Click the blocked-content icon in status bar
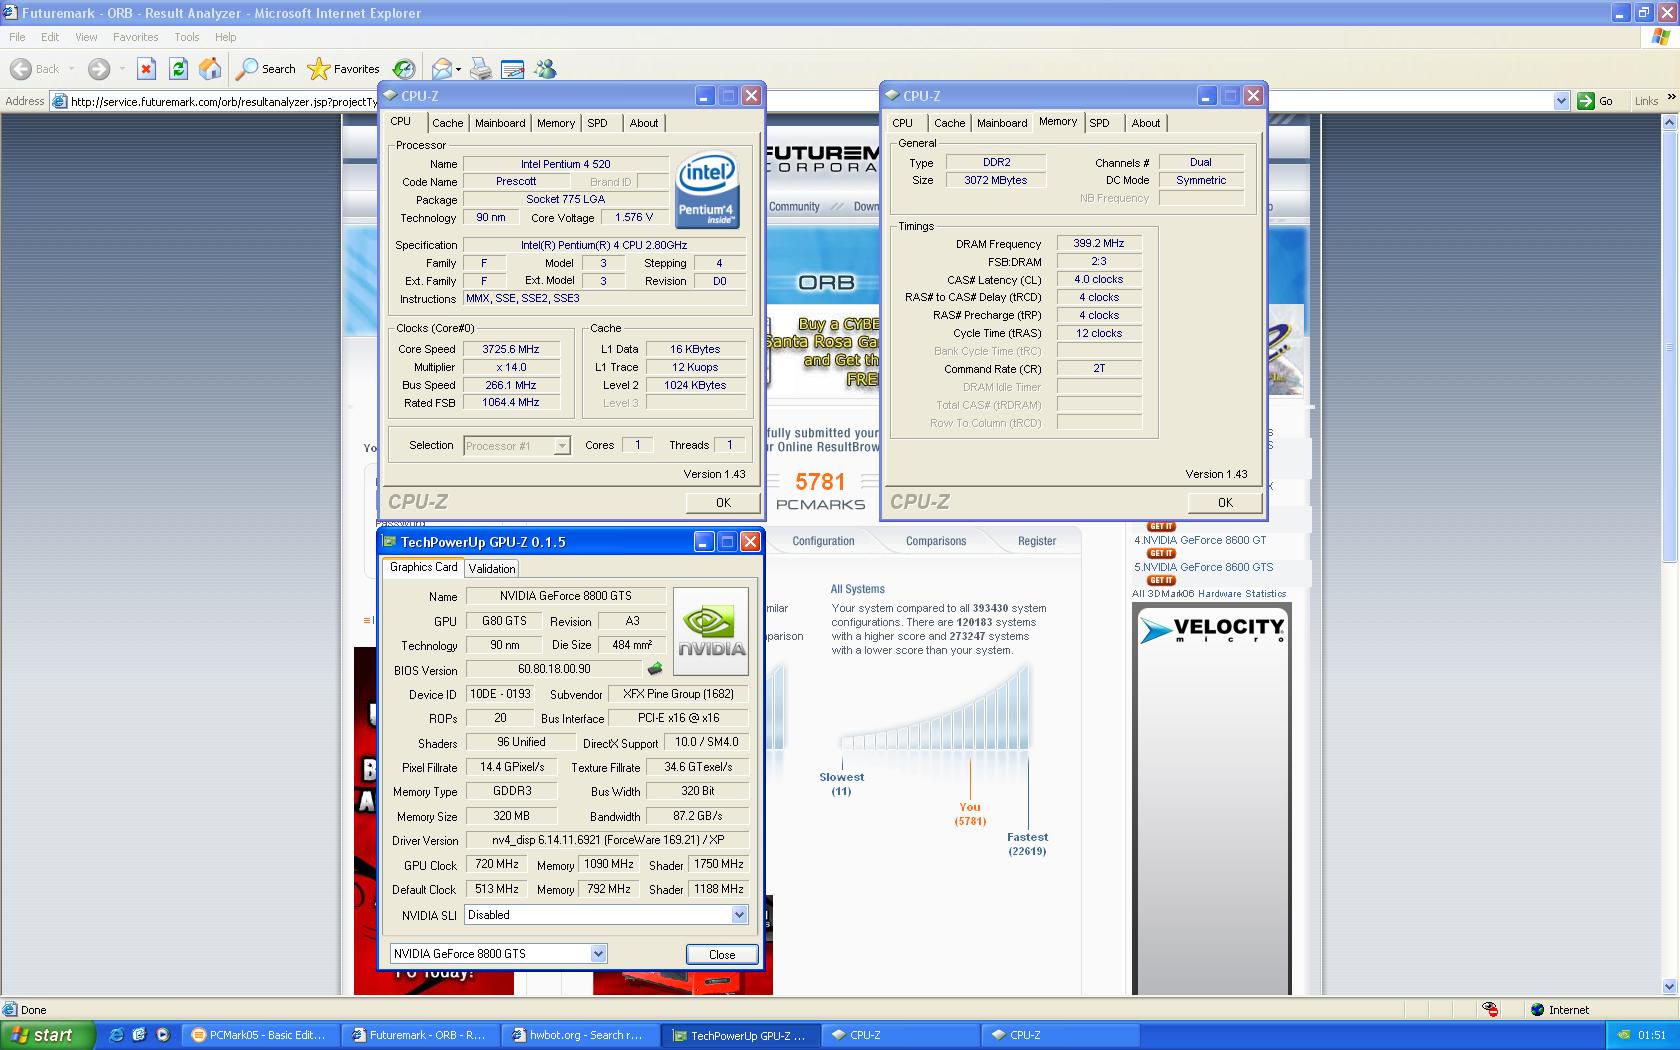Screen dimensions: 1680x1050 point(1490,1010)
